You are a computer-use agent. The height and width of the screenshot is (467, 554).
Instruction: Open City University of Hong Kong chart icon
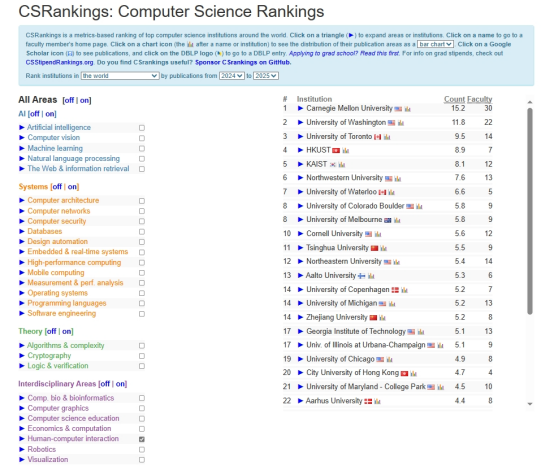pos(413,373)
